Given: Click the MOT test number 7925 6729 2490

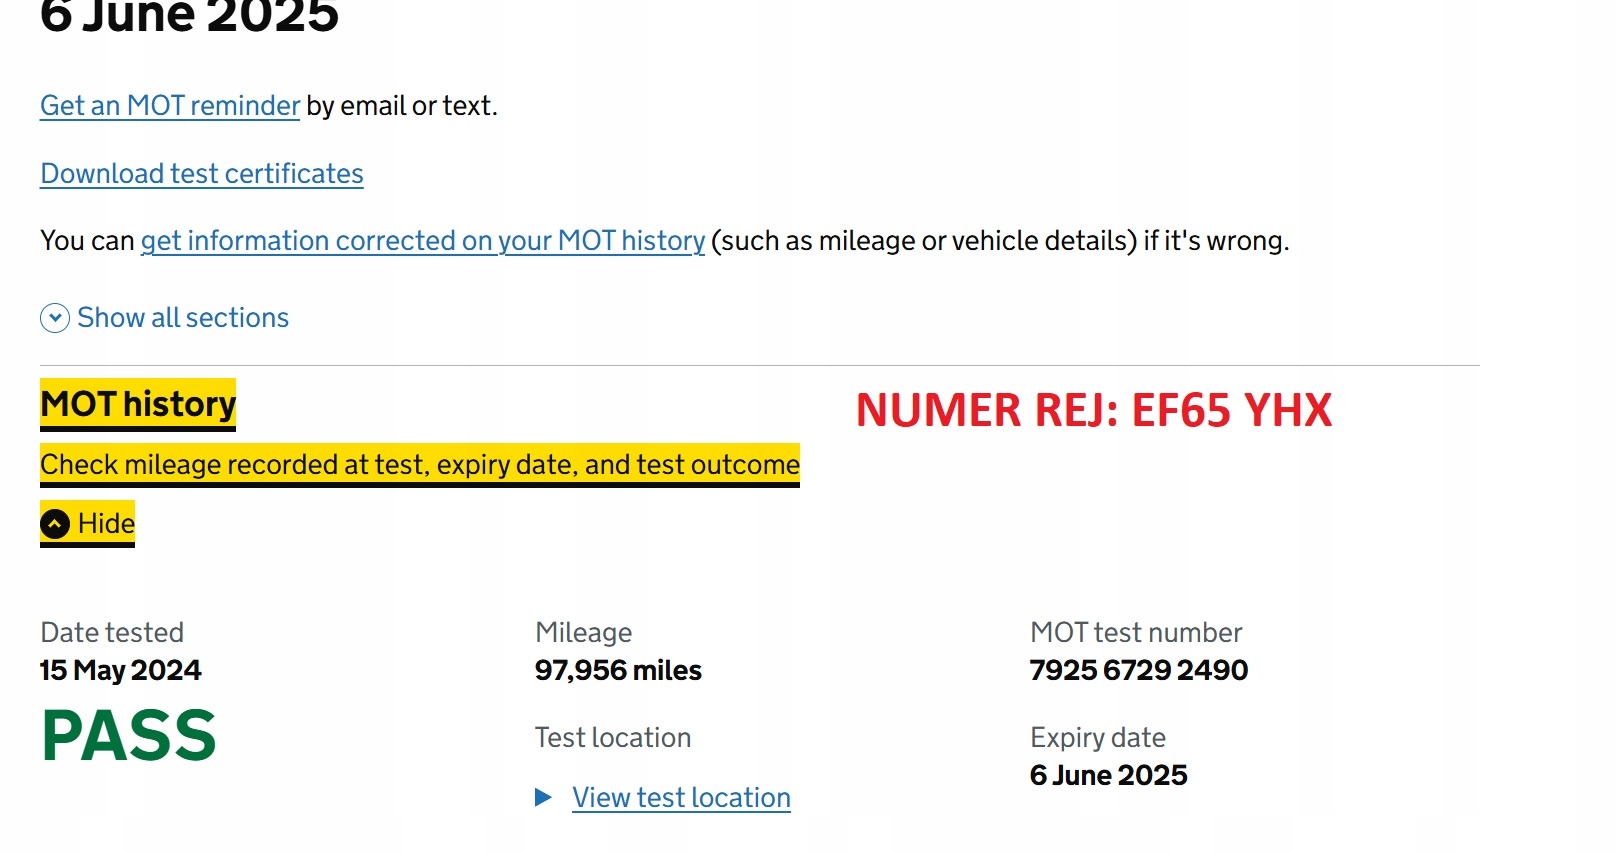Looking at the screenshot, I should pos(1139,670).
